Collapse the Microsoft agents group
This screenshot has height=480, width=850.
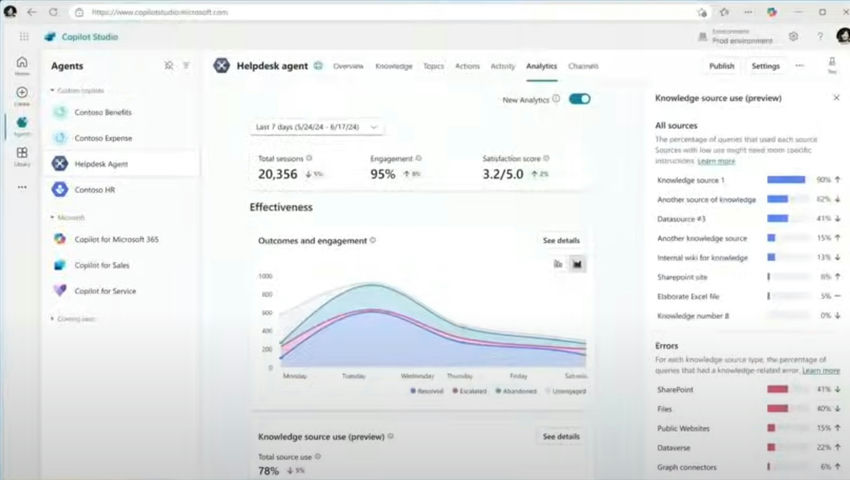[x=52, y=217]
